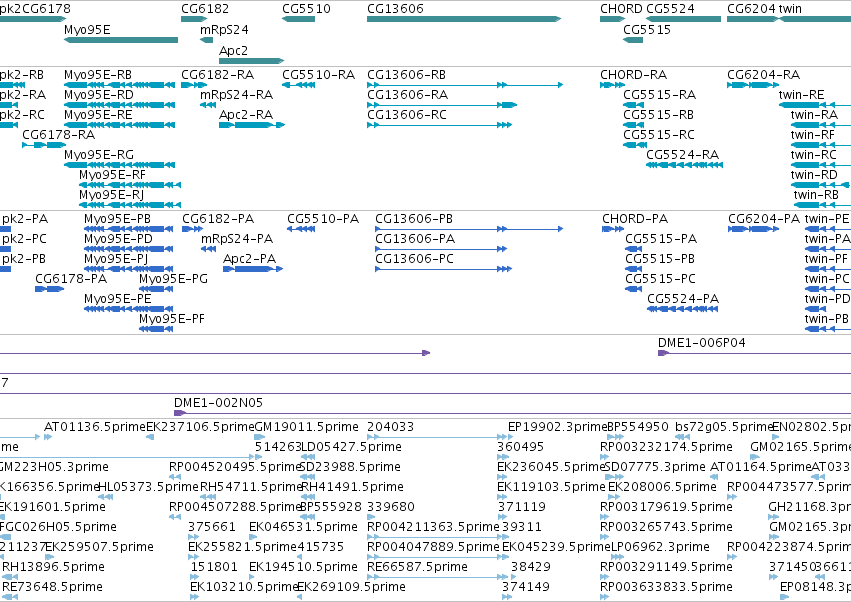Image resolution: width=851 pixels, height=602 pixels.
Task: Click the CG5510 gene label
Action: 306,9
